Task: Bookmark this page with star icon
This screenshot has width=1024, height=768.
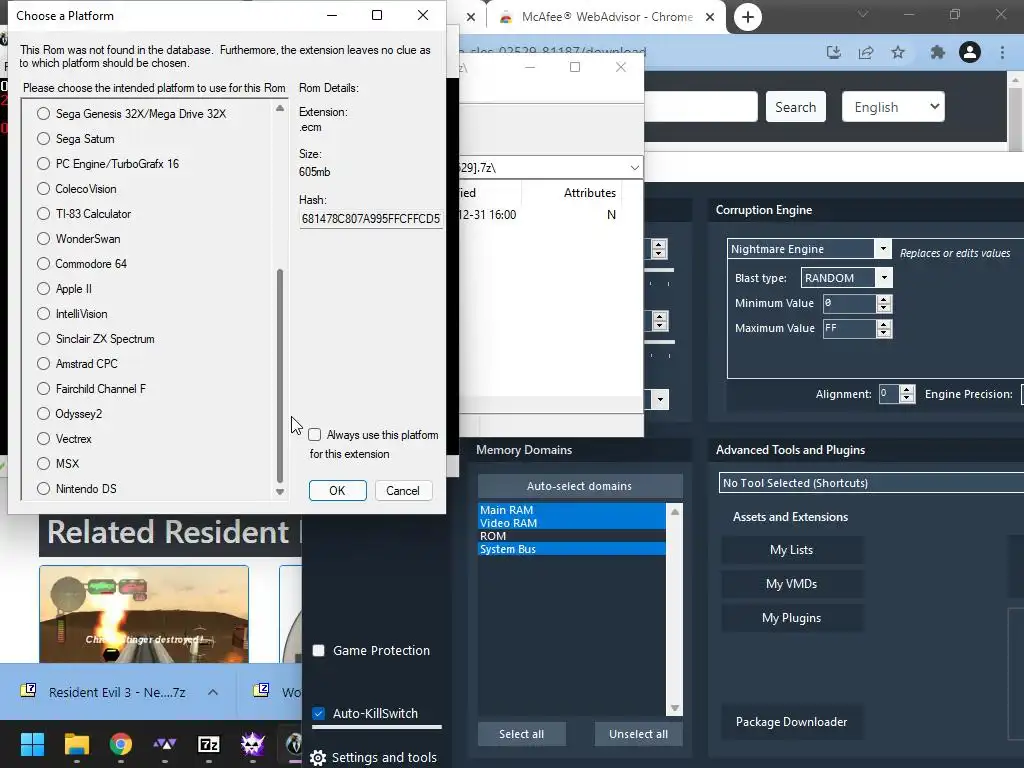Action: (x=898, y=52)
